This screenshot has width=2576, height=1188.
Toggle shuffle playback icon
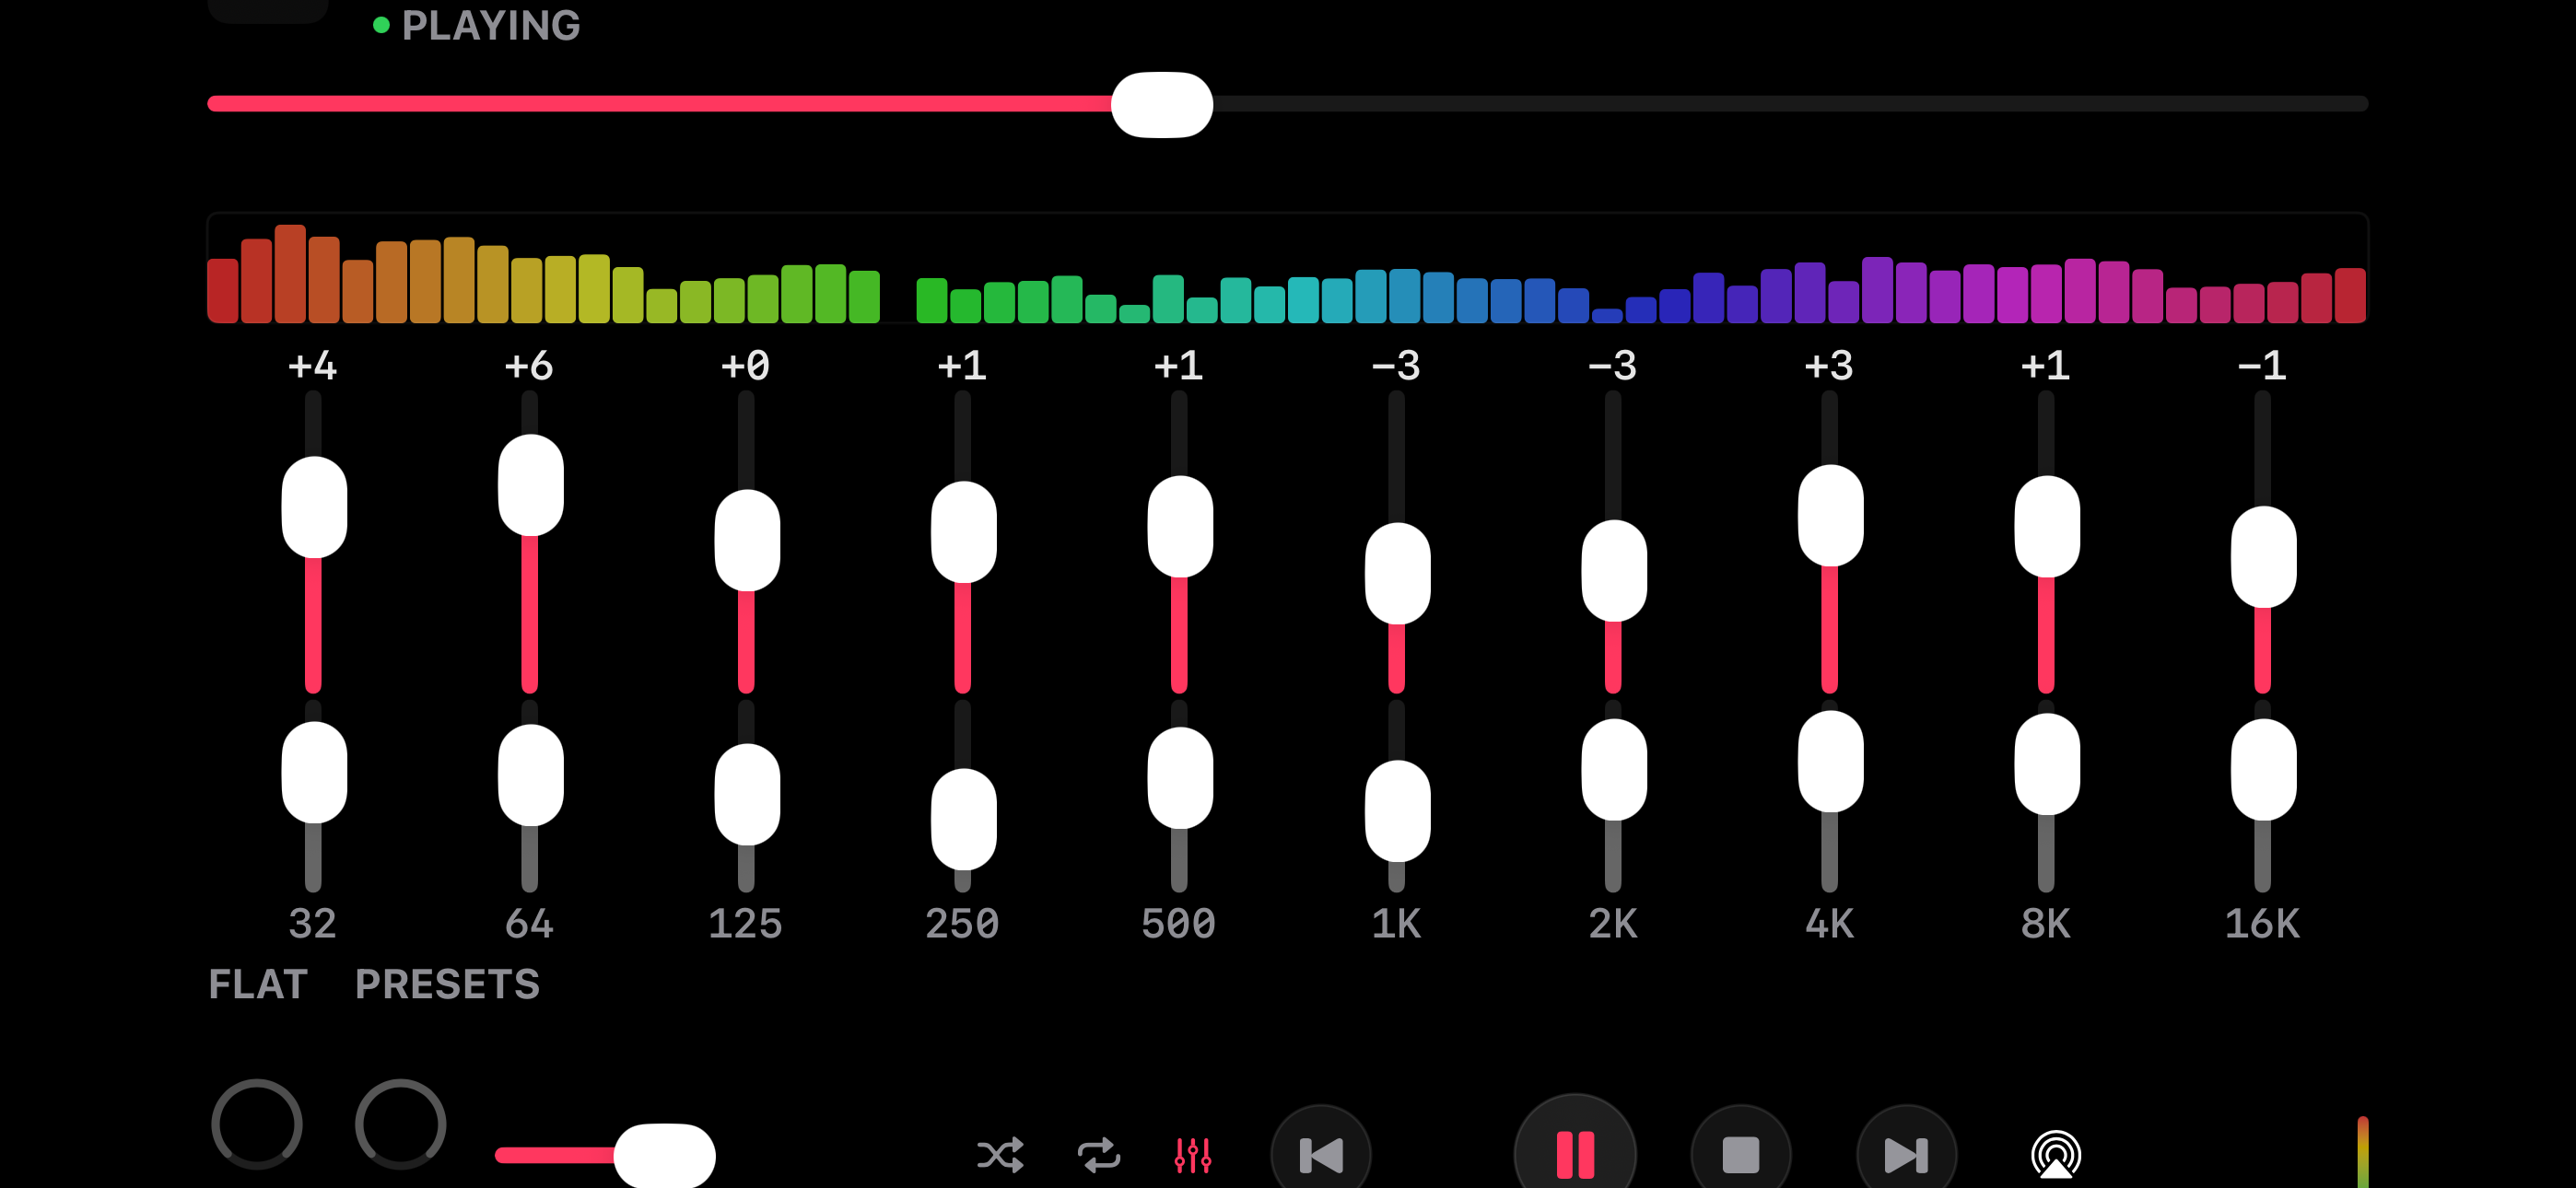[999, 1155]
